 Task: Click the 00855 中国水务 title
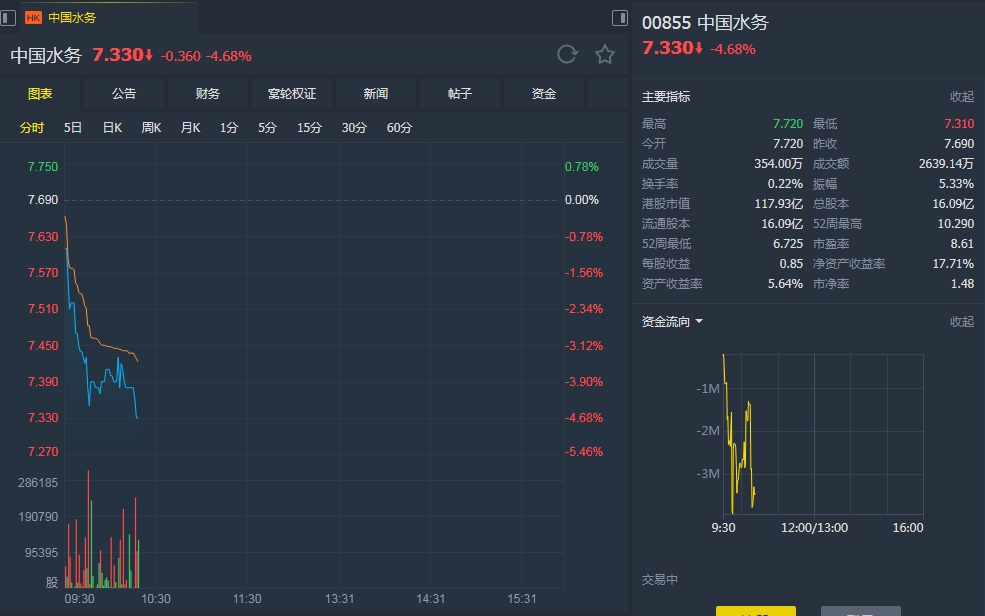(x=705, y=23)
